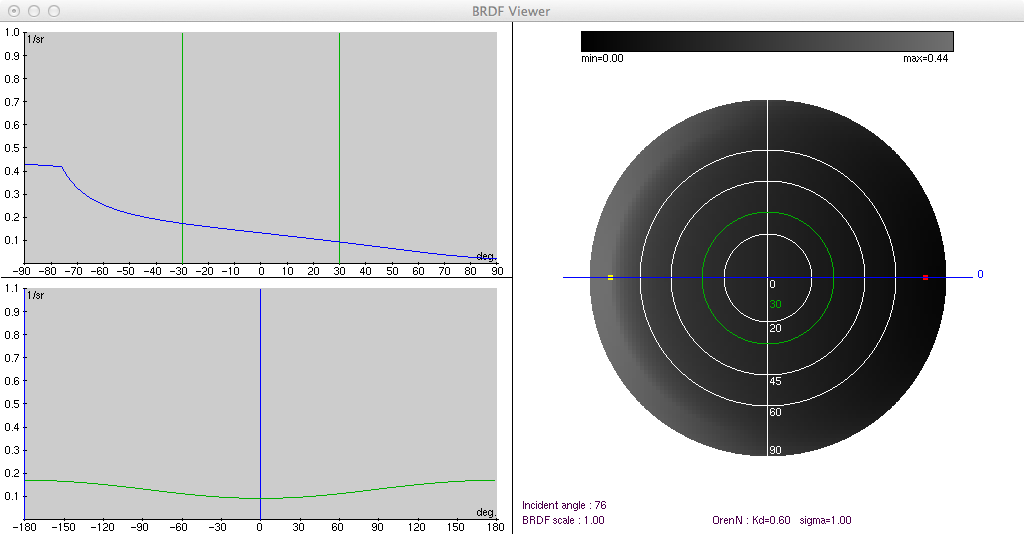Click the 20 degree ring label
The width and height of the screenshot is (1024, 534).
(x=775, y=328)
